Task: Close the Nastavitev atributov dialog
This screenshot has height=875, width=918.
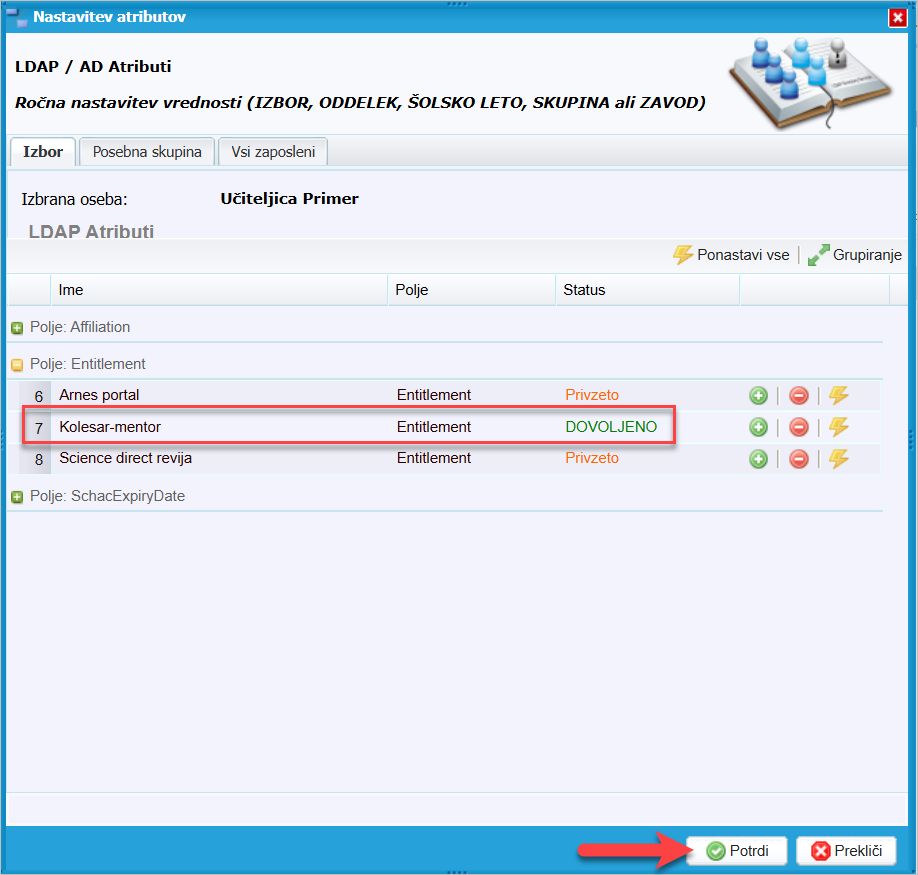Action: pyautogui.click(x=898, y=18)
